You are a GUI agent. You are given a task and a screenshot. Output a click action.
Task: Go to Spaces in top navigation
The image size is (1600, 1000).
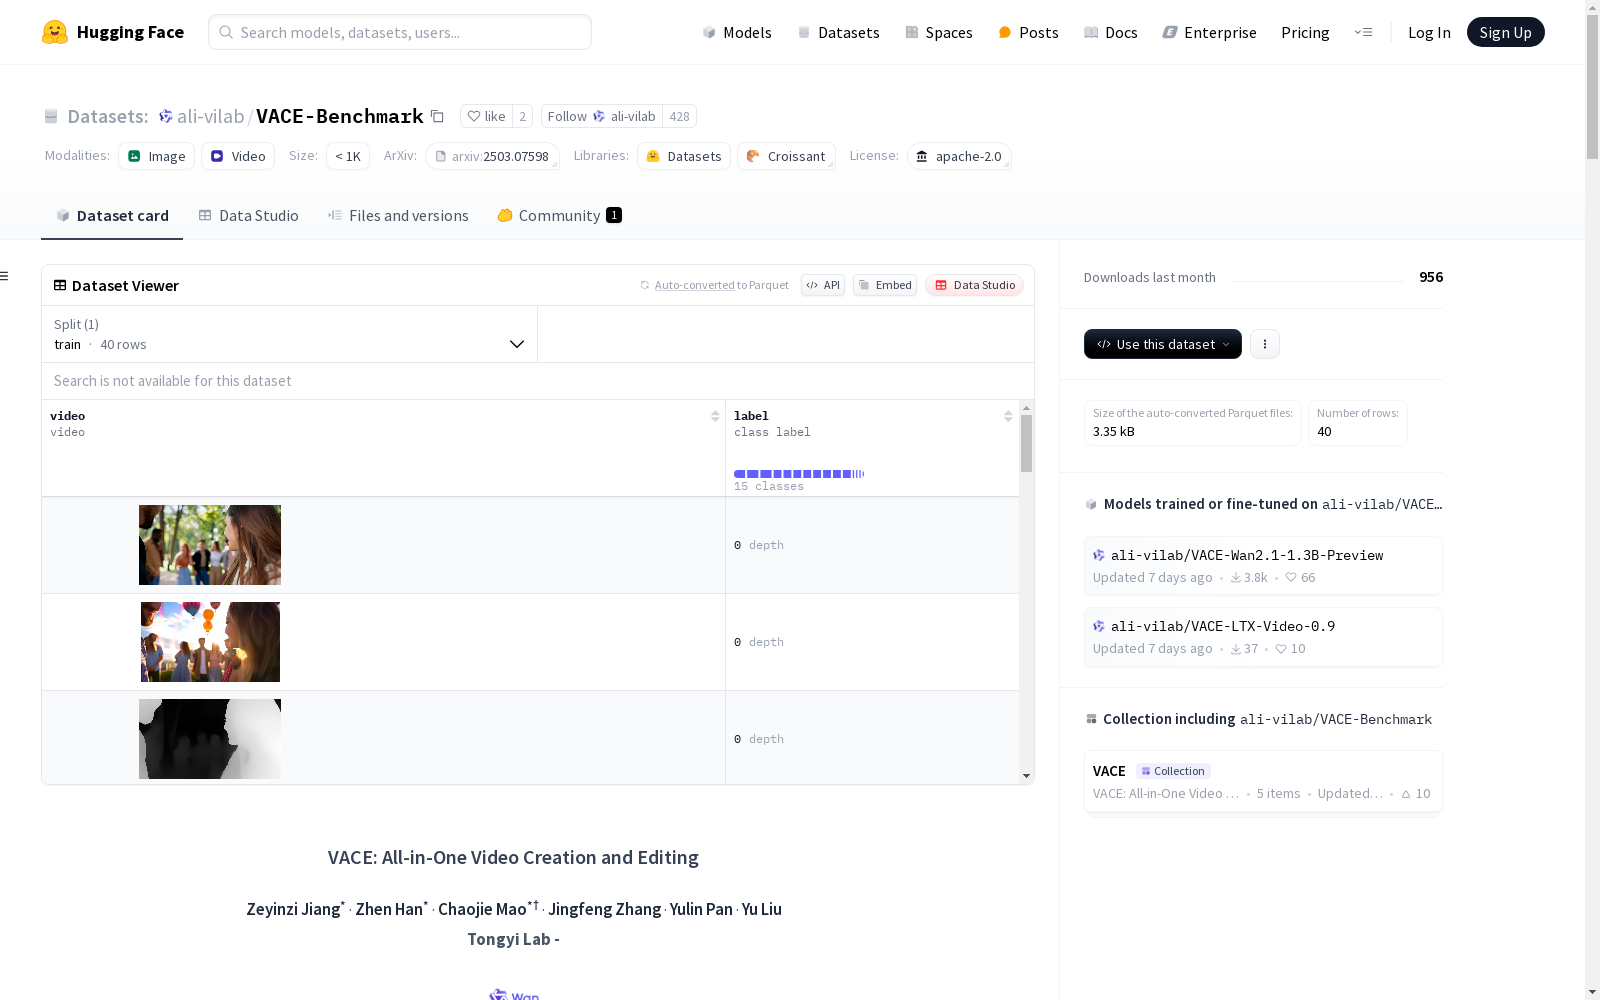pos(939,32)
